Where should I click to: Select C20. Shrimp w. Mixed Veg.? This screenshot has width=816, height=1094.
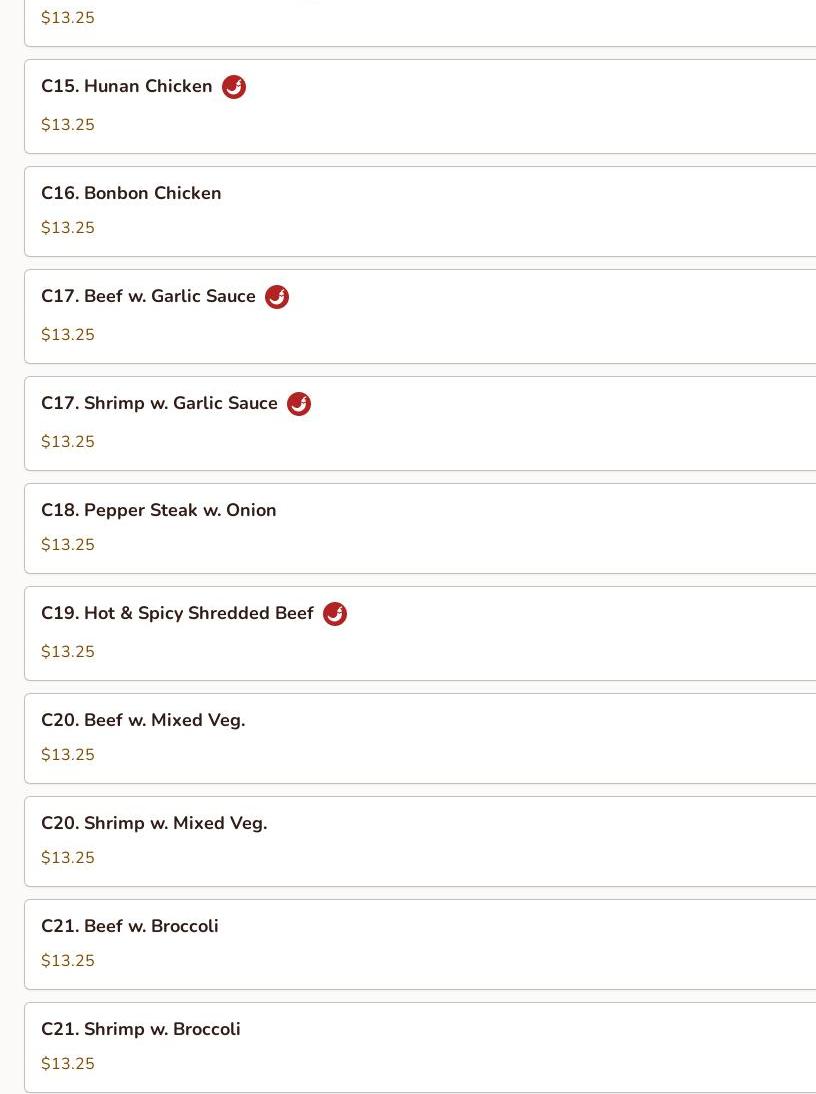tap(421, 841)
